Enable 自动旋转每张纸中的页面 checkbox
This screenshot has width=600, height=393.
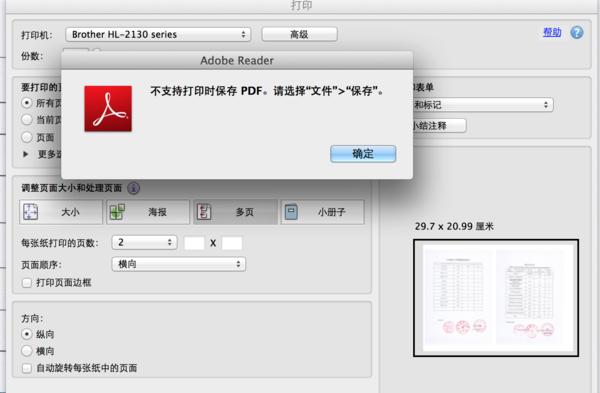[x=27, y=368]
